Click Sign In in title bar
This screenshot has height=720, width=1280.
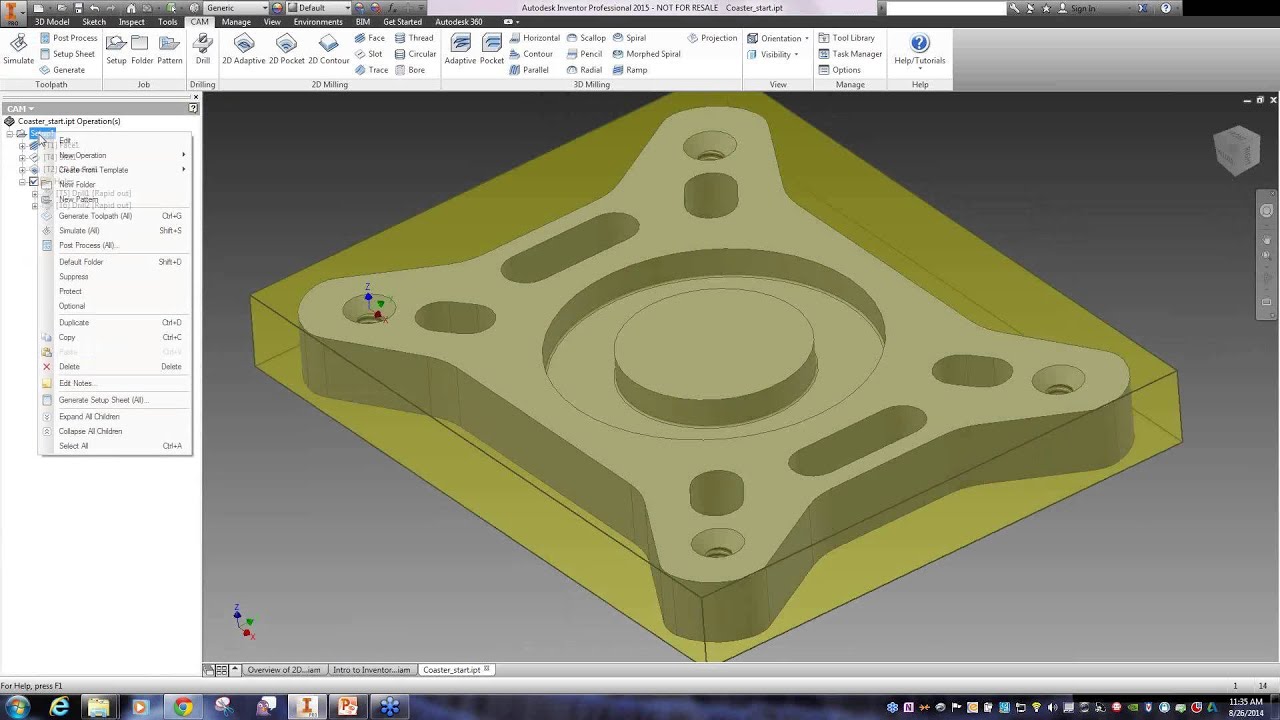(1083, 8)
